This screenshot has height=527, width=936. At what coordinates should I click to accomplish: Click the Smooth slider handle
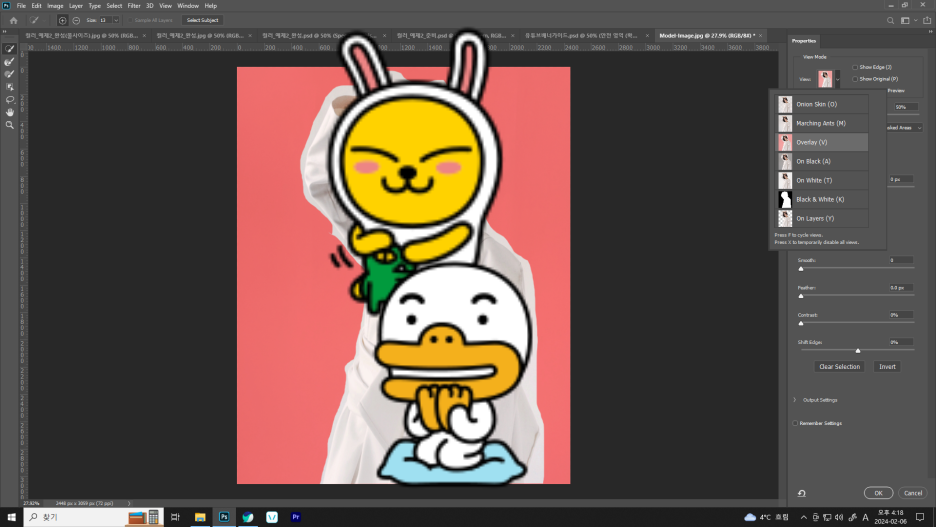click(x=801, y=269)
